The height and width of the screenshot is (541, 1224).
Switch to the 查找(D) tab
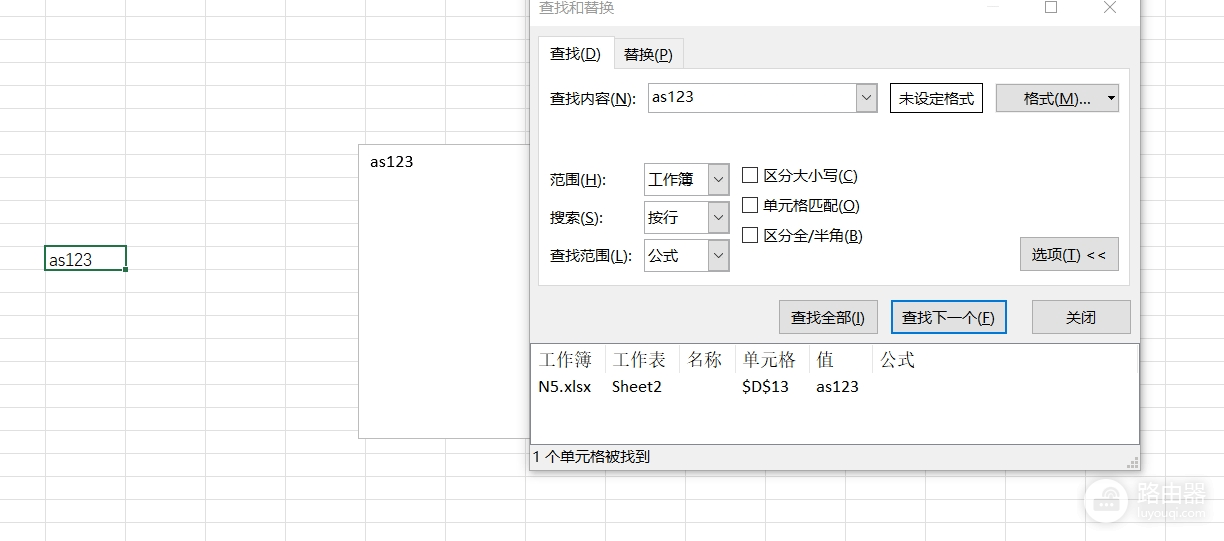575,54
